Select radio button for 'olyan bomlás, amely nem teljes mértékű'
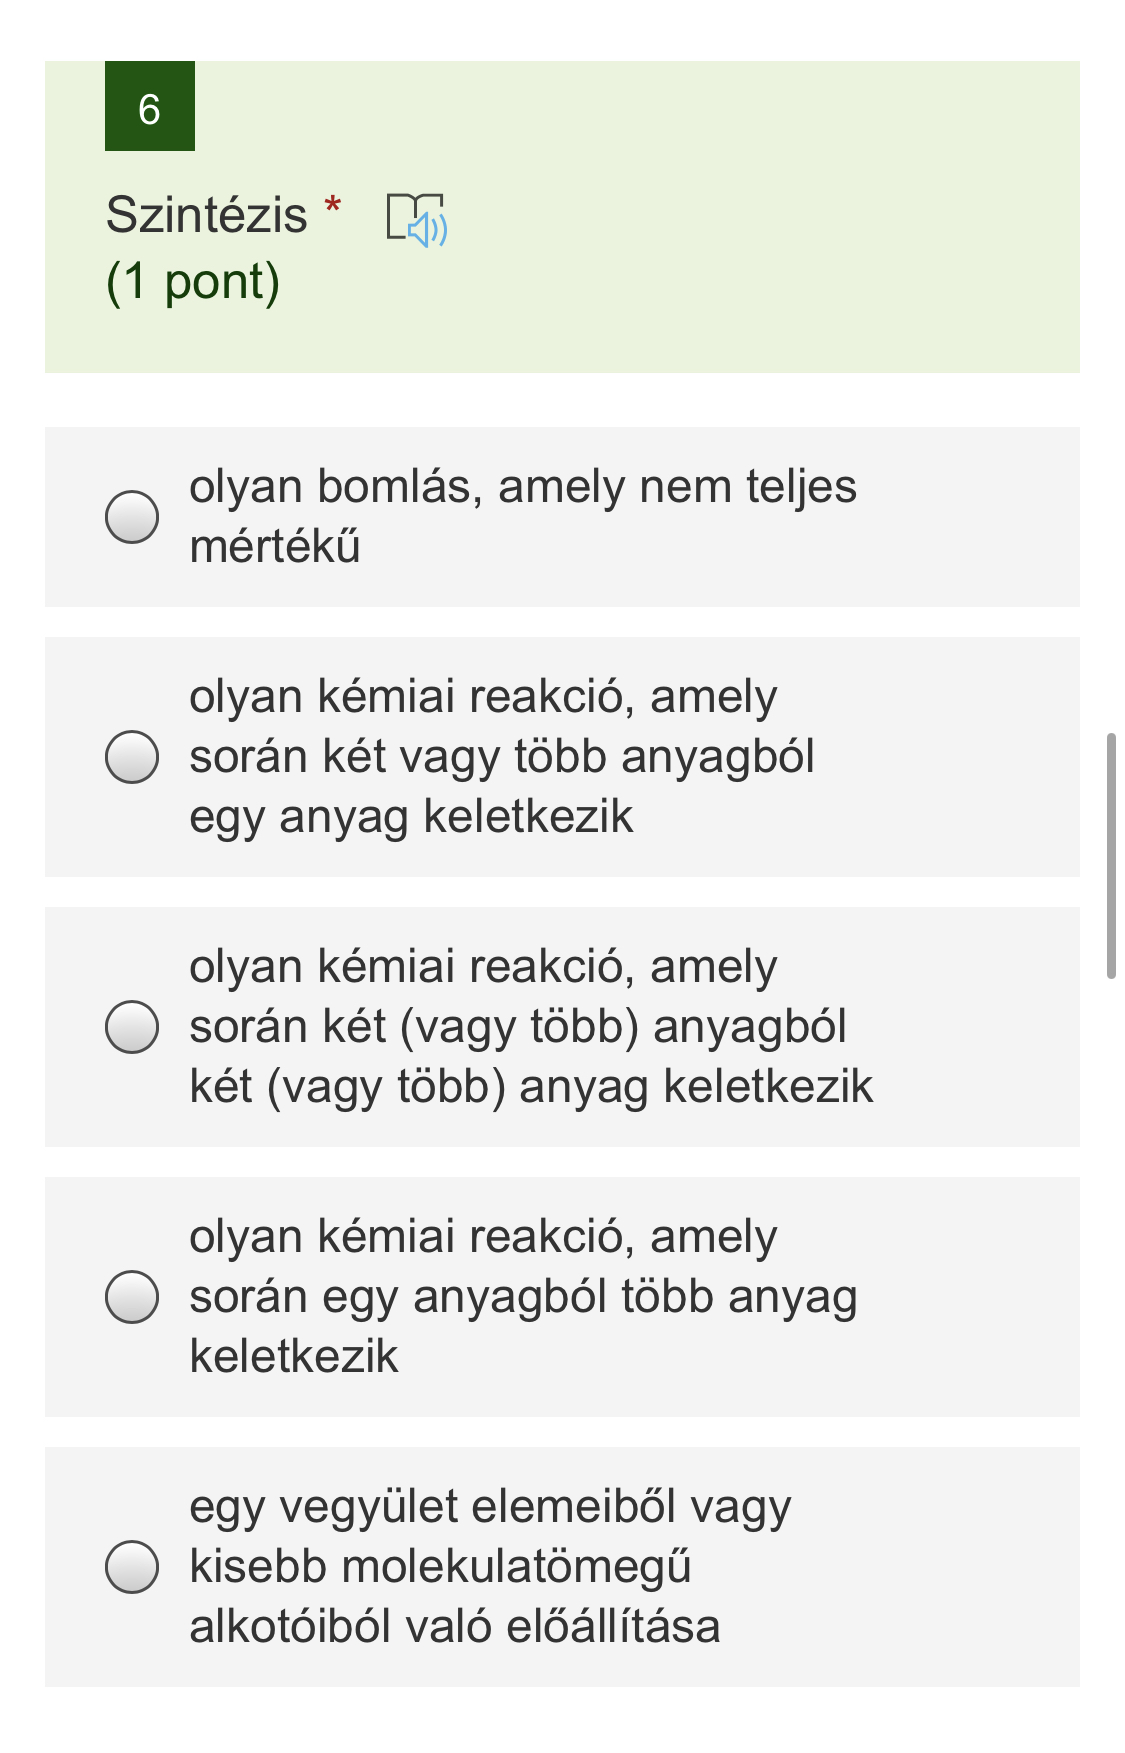This screenshot has width=1125, height=1753. [132, 517]
